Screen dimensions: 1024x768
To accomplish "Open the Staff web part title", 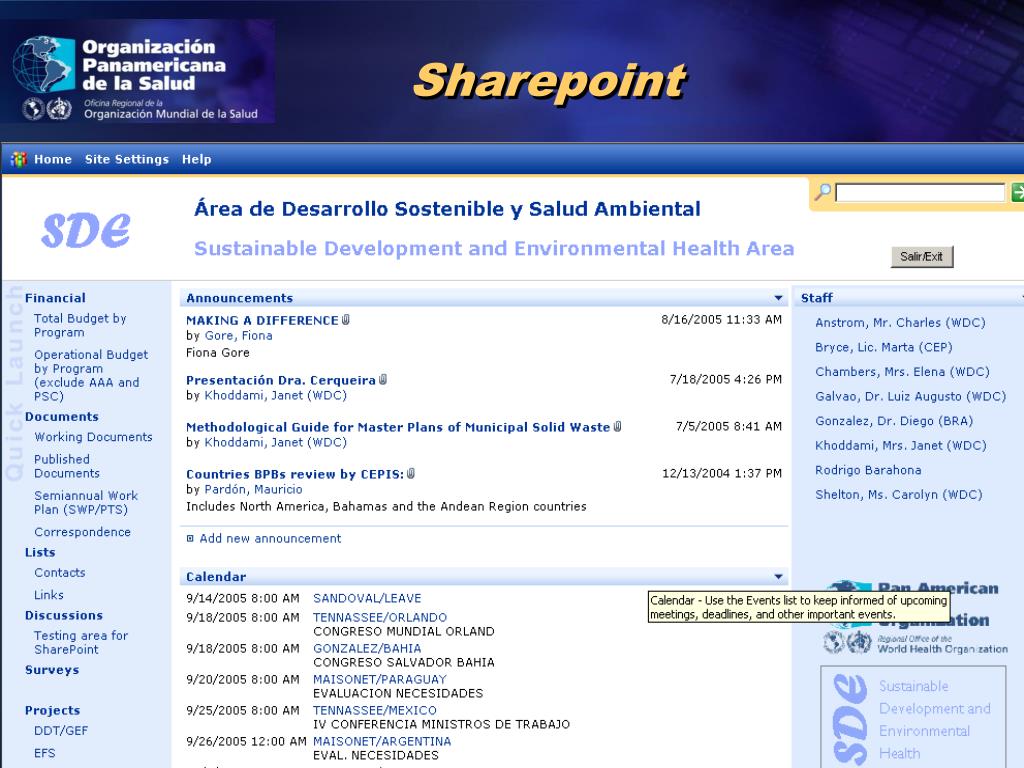I will (817, 298).
